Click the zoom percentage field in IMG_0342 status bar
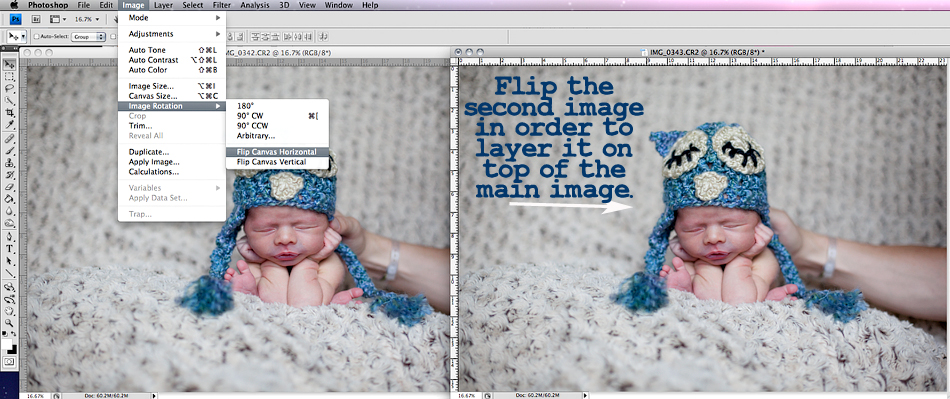 click(34, 395)
